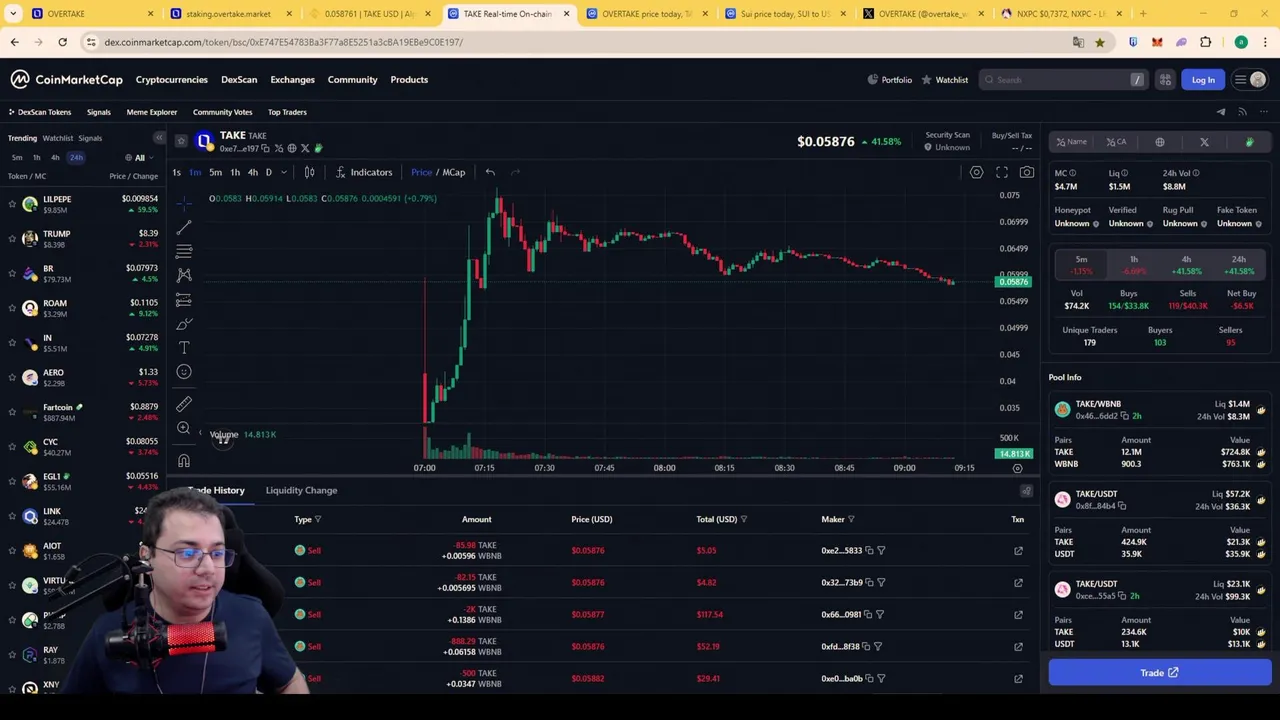1280x720 pixels.
Task: Search CA on X button
Action: coord(1116,142)
